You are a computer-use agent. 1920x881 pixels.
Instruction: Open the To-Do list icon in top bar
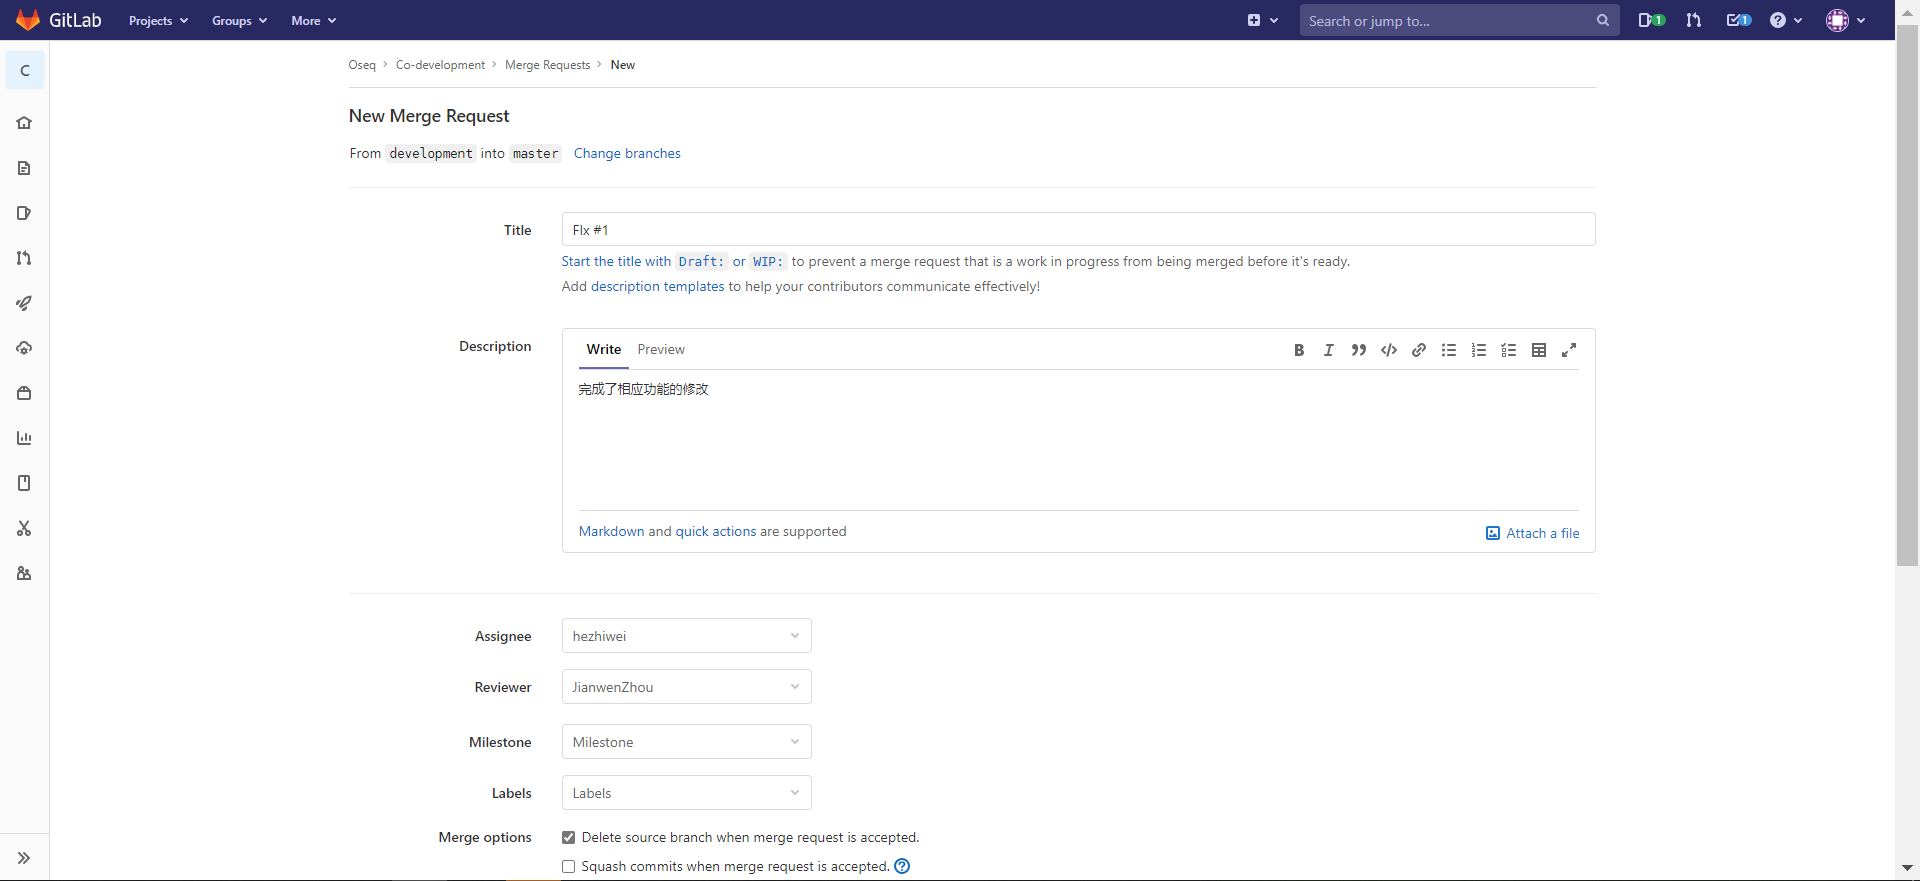coord(1739,20)
